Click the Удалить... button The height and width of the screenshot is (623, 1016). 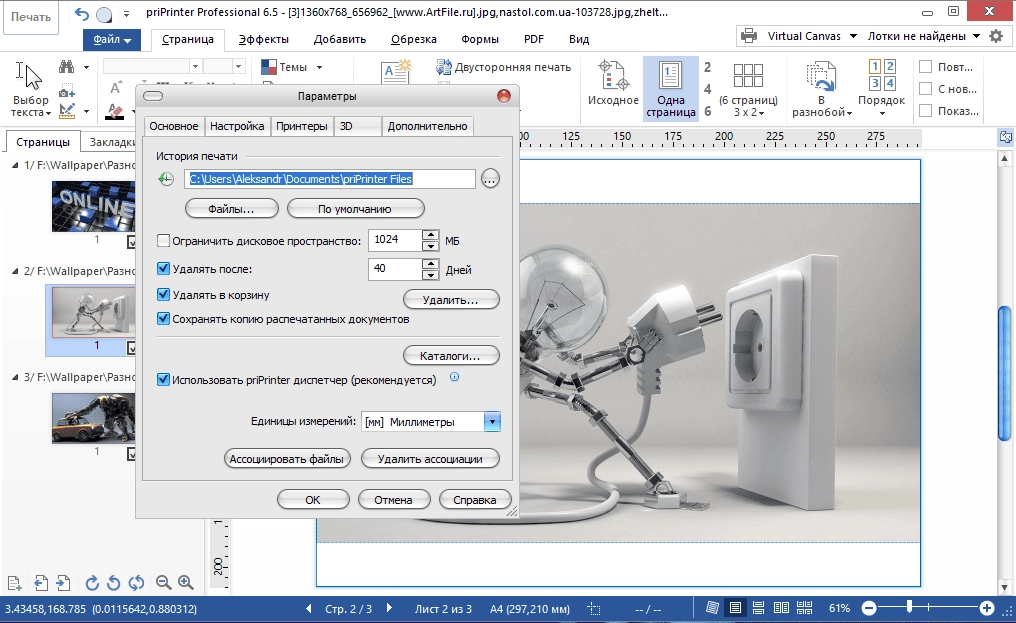pyautogui.click(x=451, y=300)
